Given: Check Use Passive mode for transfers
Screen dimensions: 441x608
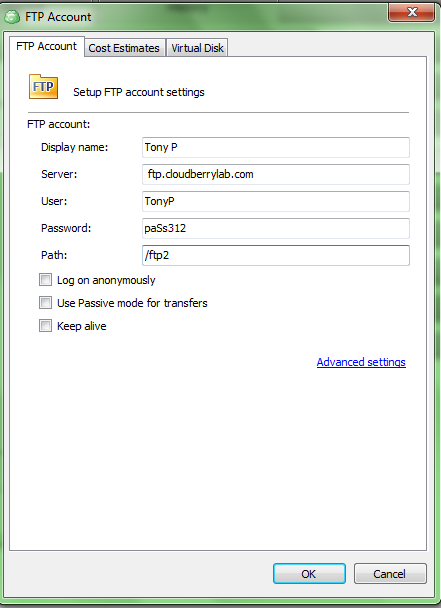Looking at the screenshot, I should point(45,302).
